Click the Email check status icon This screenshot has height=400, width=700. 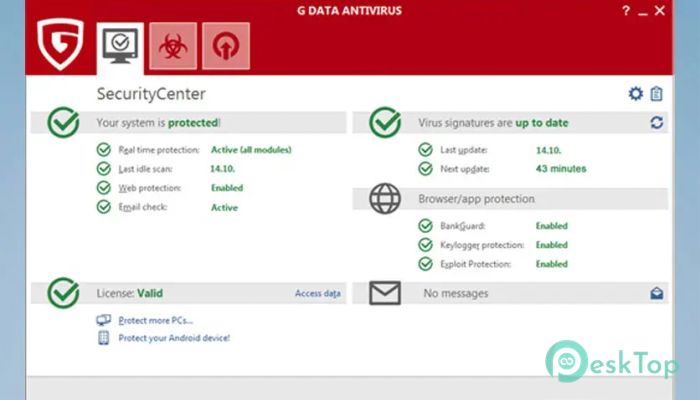click(x=104, y=207)
